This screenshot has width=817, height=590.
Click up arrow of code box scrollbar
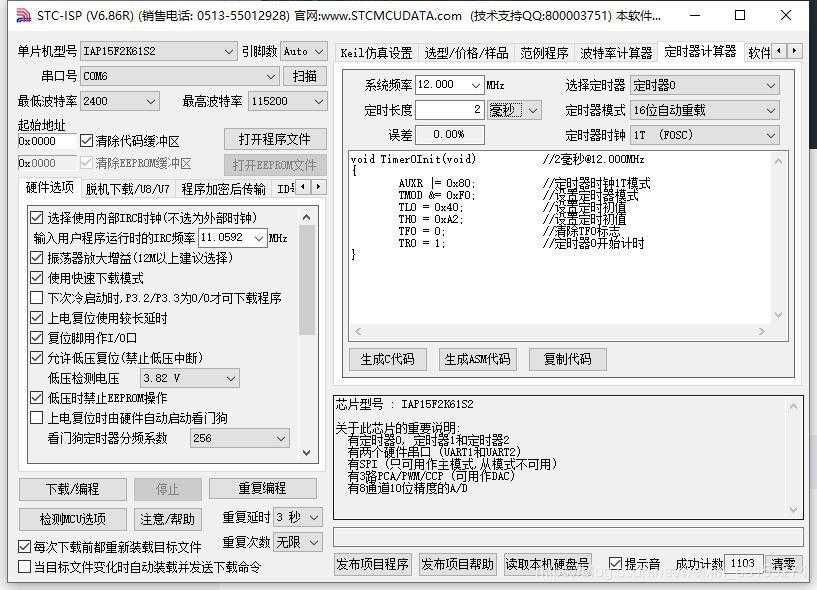(778, 161)
